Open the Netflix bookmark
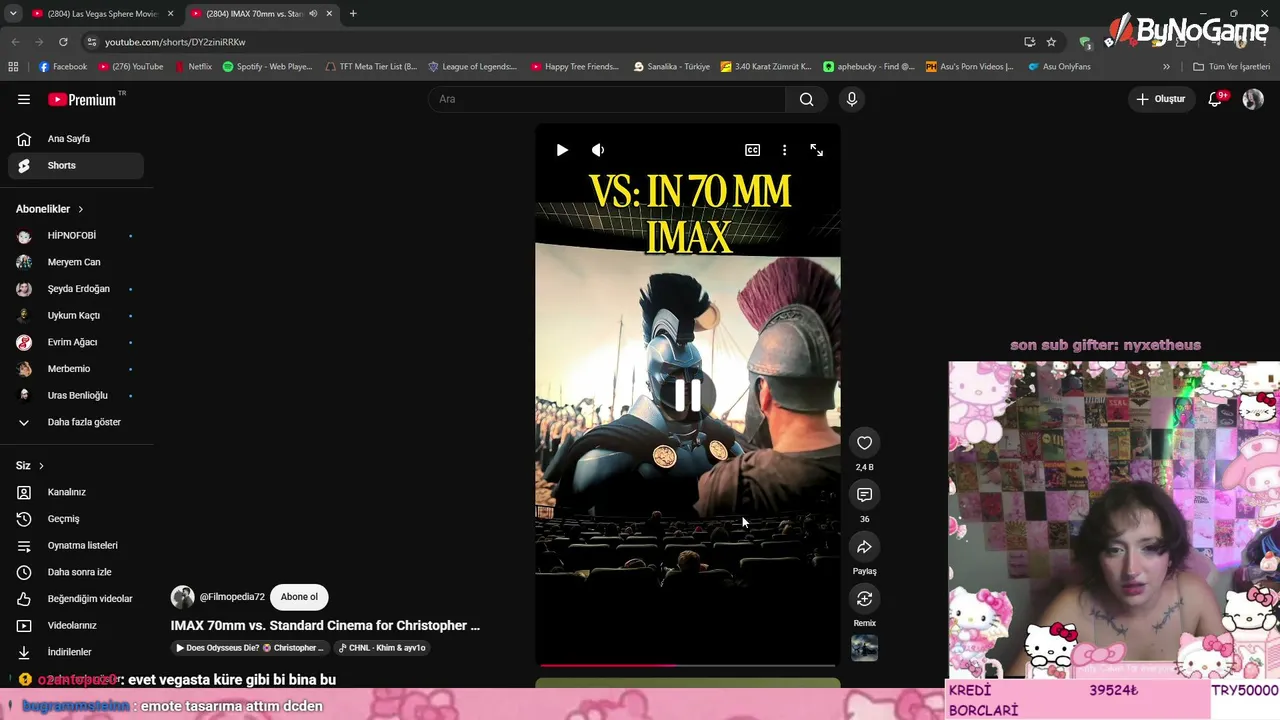 (194, 67)
